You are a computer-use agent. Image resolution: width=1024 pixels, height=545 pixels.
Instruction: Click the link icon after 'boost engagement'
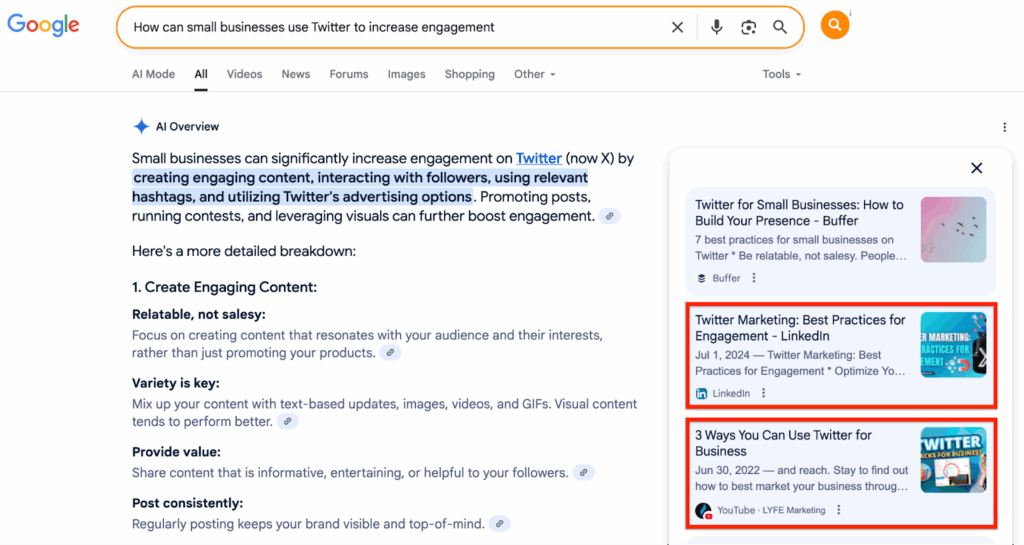(609, 216)
